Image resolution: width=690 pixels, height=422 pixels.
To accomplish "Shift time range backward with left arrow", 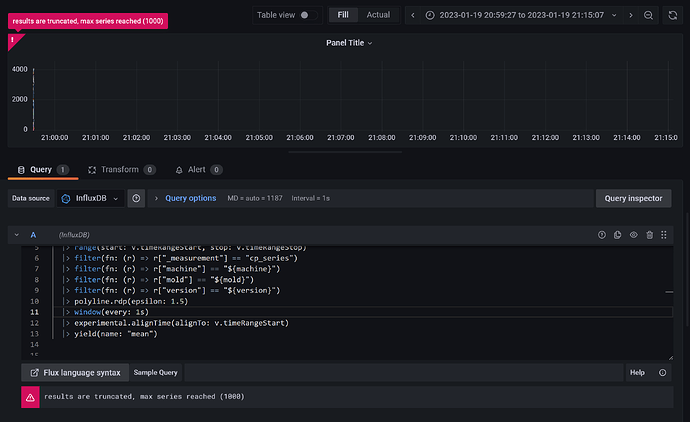I will coord(414,15).
